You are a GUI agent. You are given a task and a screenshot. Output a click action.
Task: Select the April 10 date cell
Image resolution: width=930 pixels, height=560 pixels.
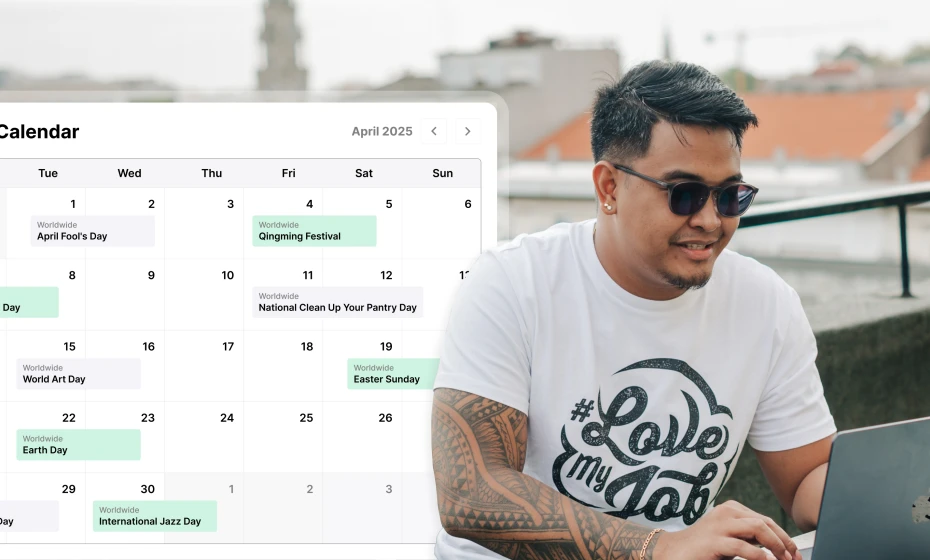click(205, 295)
